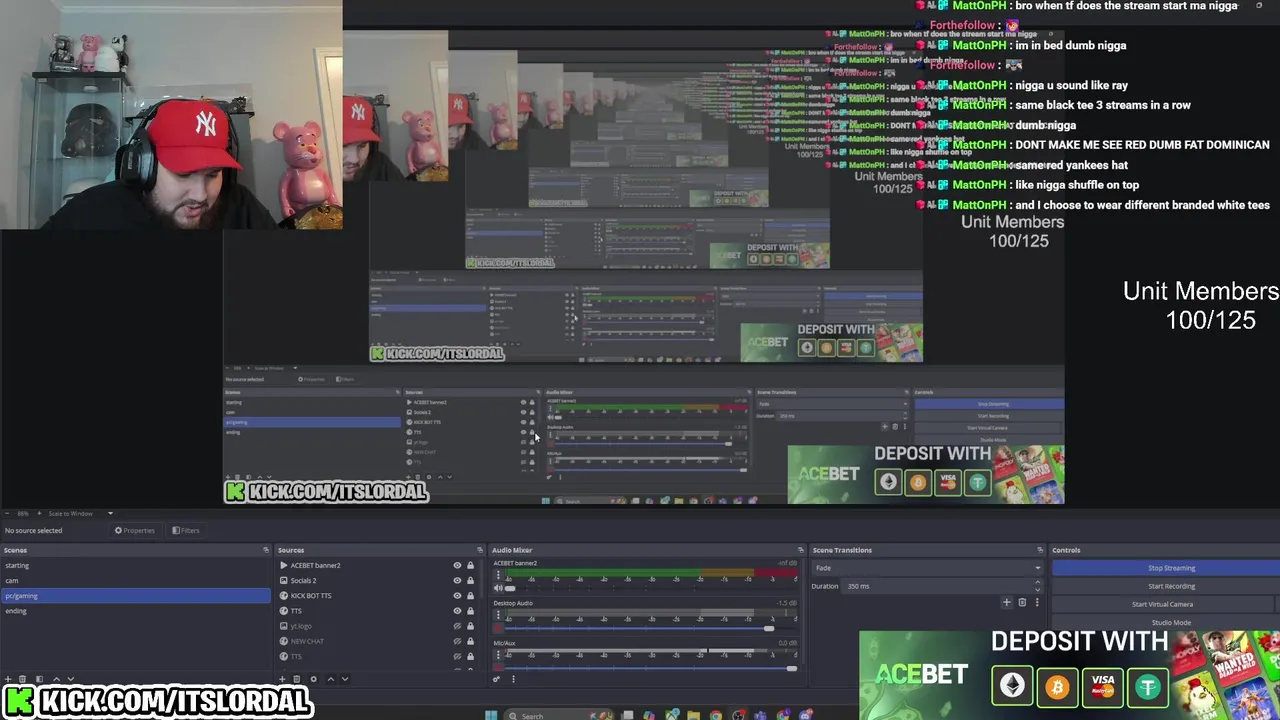Add a new scene transition
The image size is (1280, 720).
pyautogui.click(x=1007, y=602)
